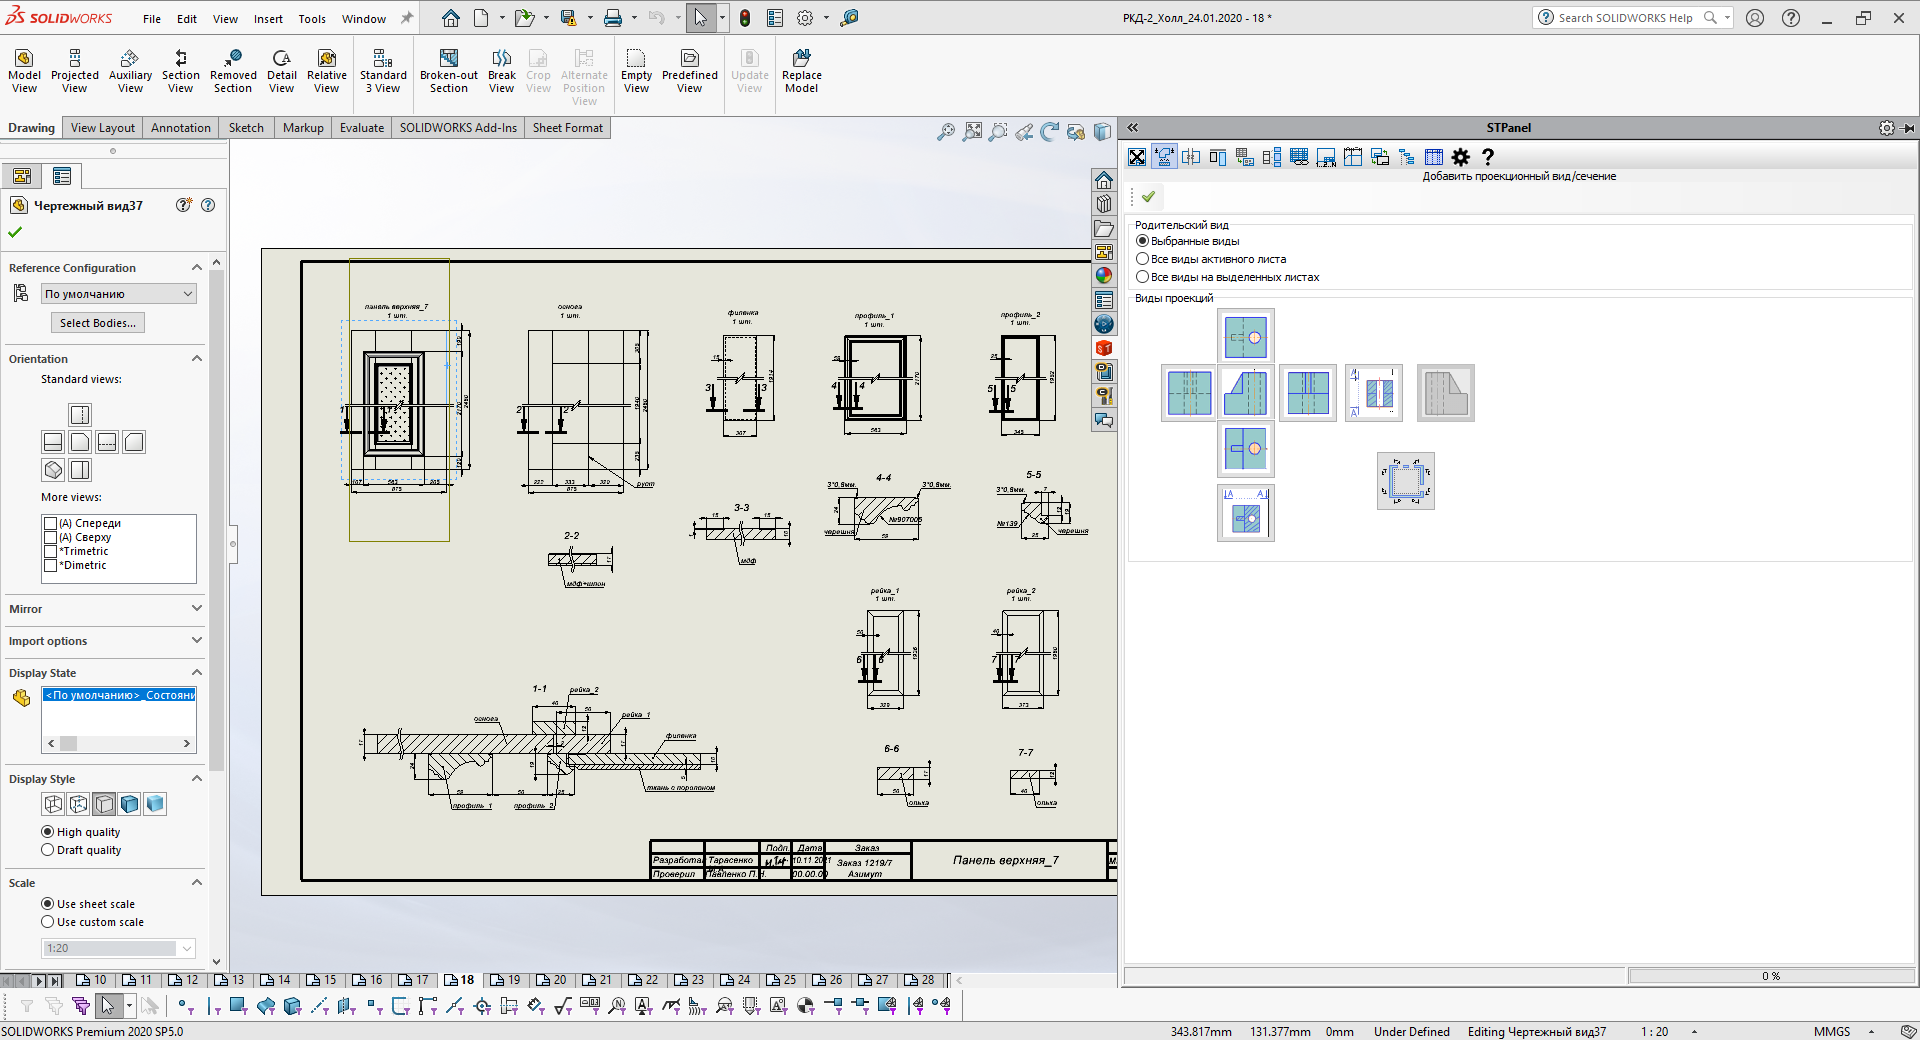Click the Removed Section tool
Viewport: 1920px width, 1040px height.
coord(233,71)
